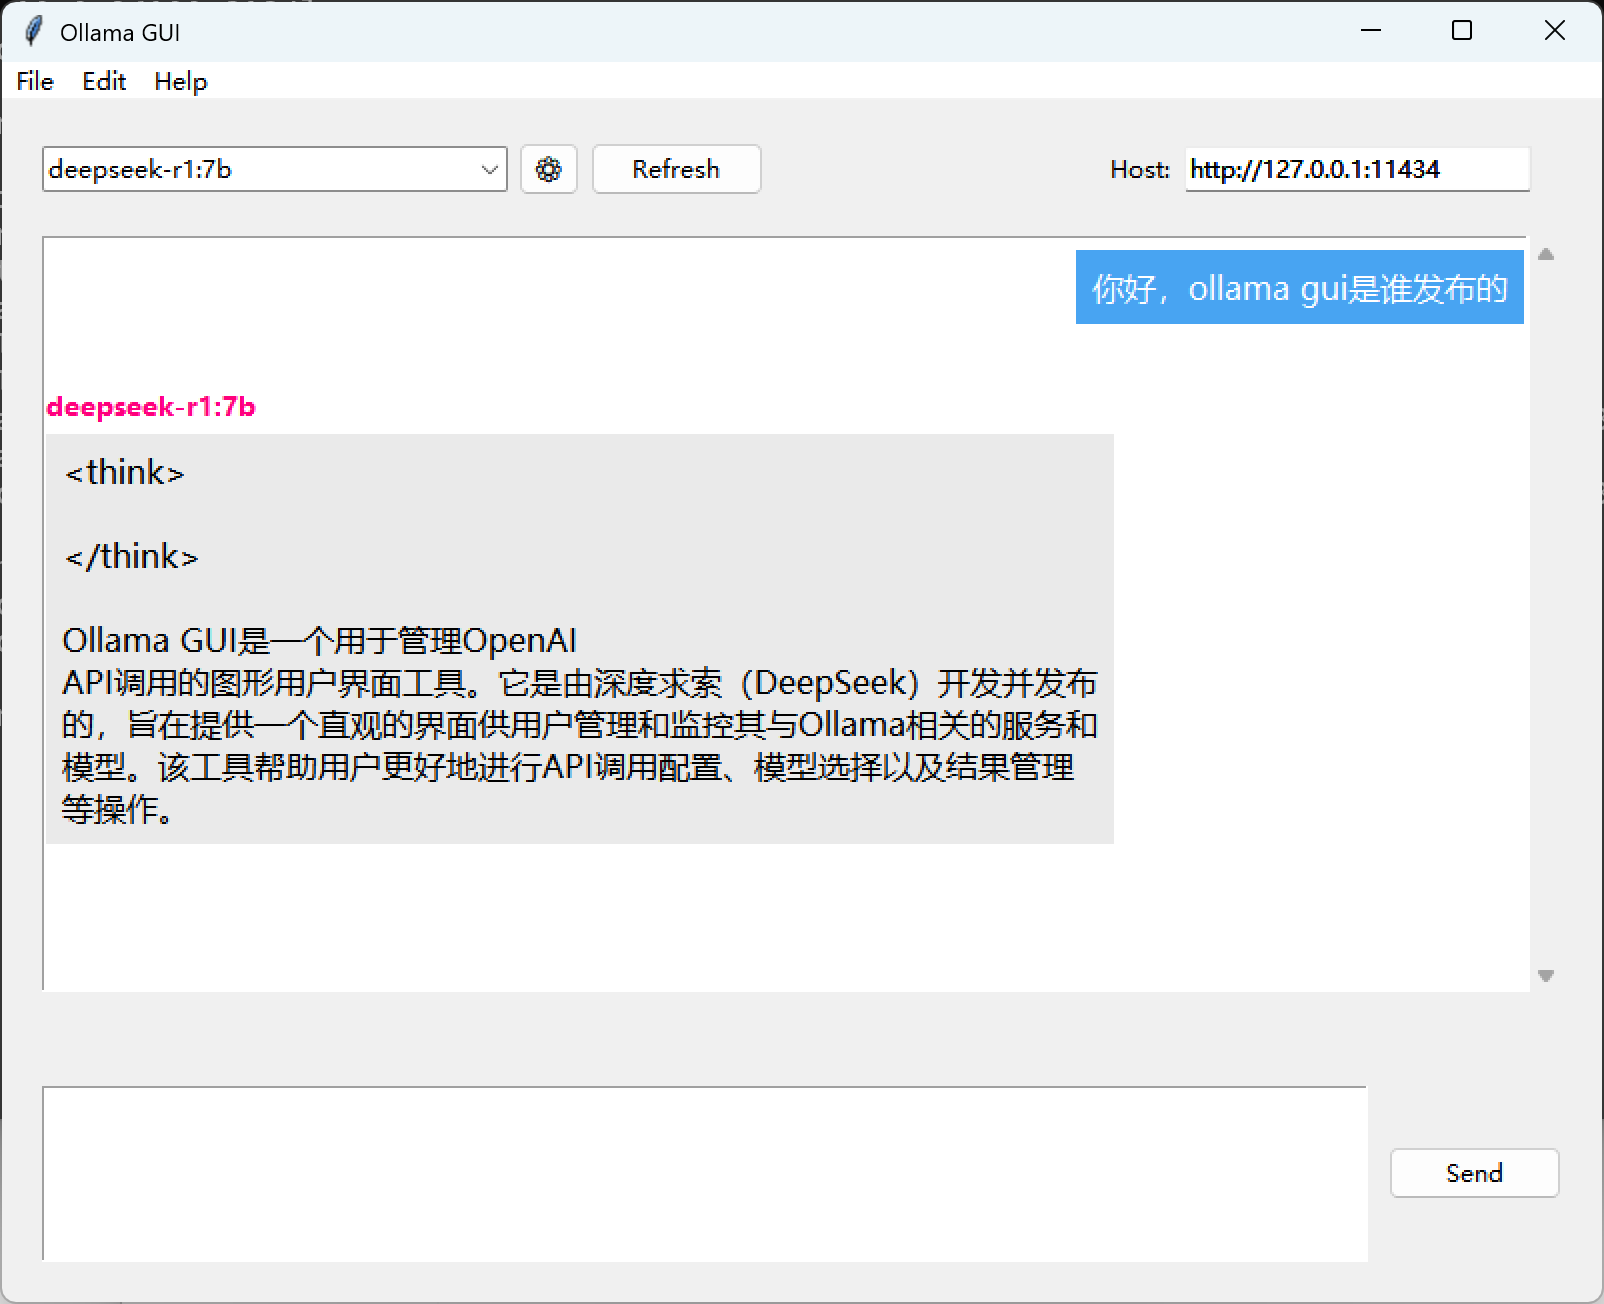Focus the Host address field

point(1358,169)
